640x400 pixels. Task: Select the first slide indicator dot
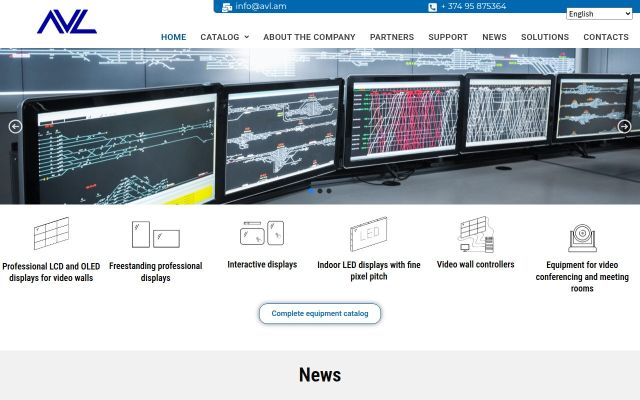click(311, 191)
